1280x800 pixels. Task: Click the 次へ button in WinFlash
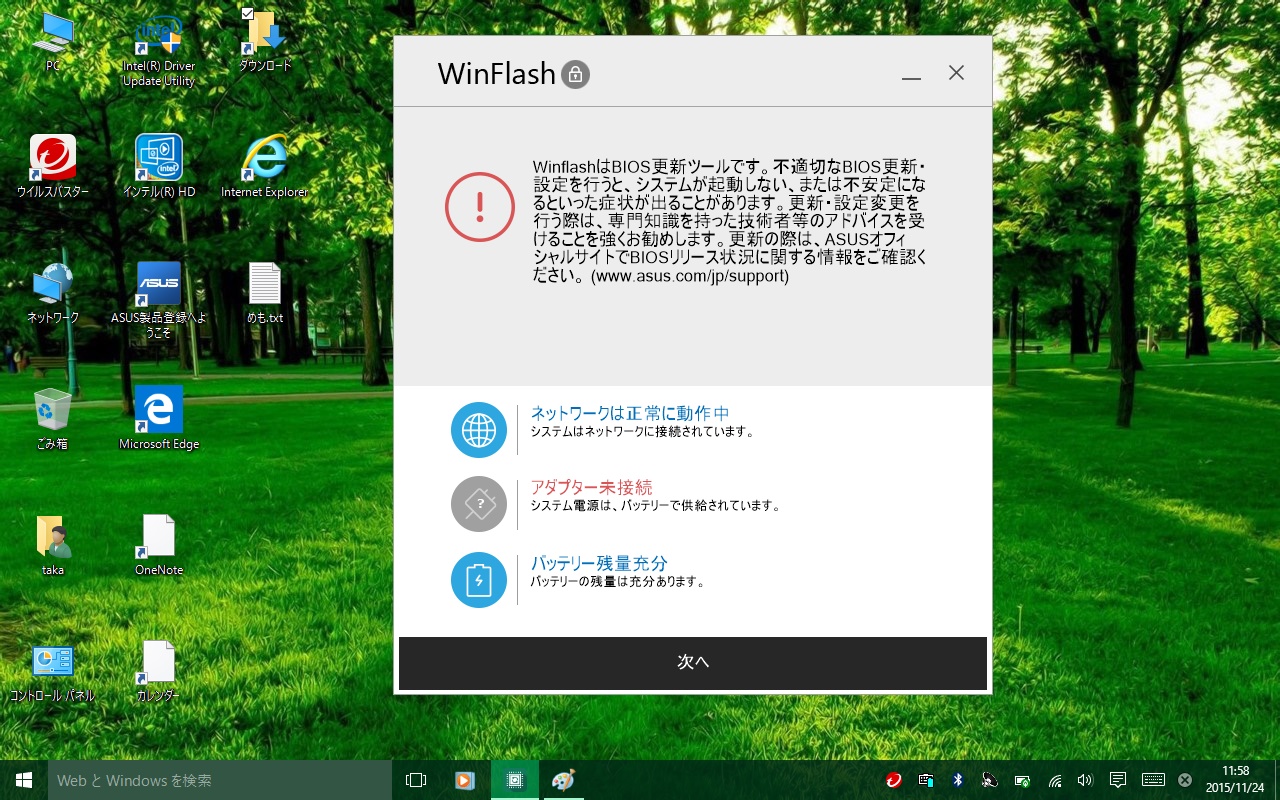693,663
